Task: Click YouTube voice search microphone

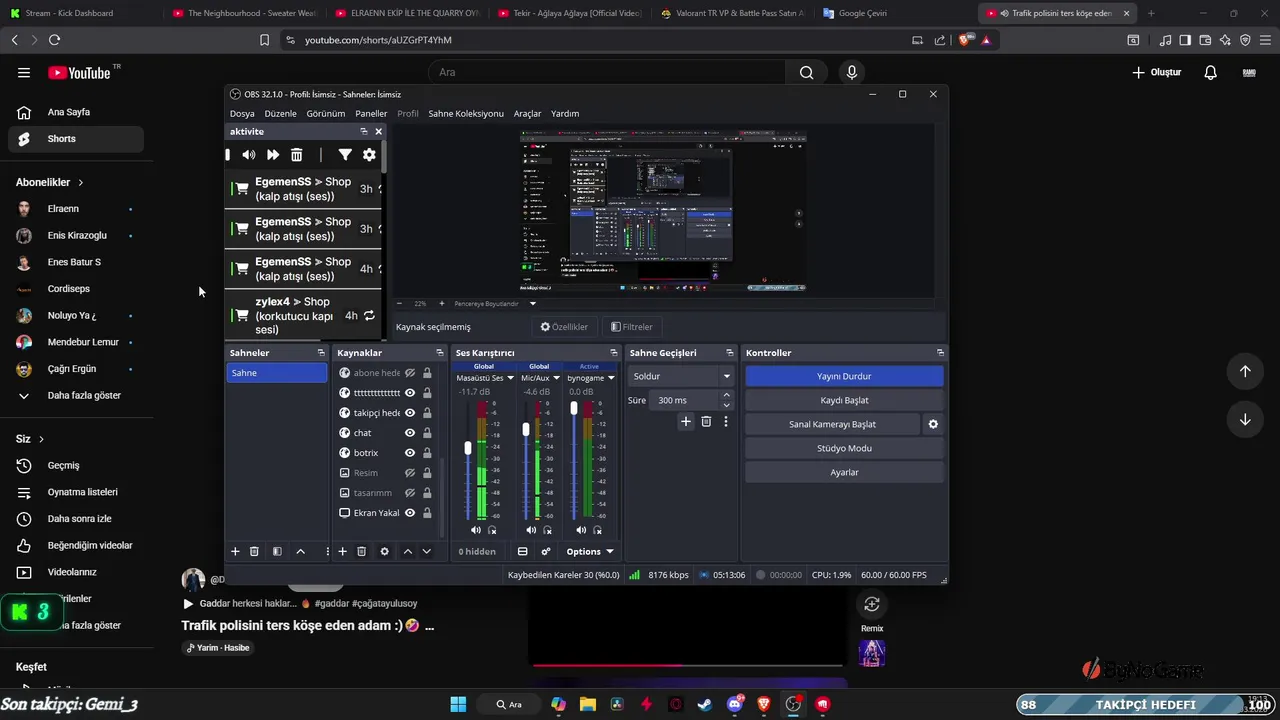Action: [852, 72]
